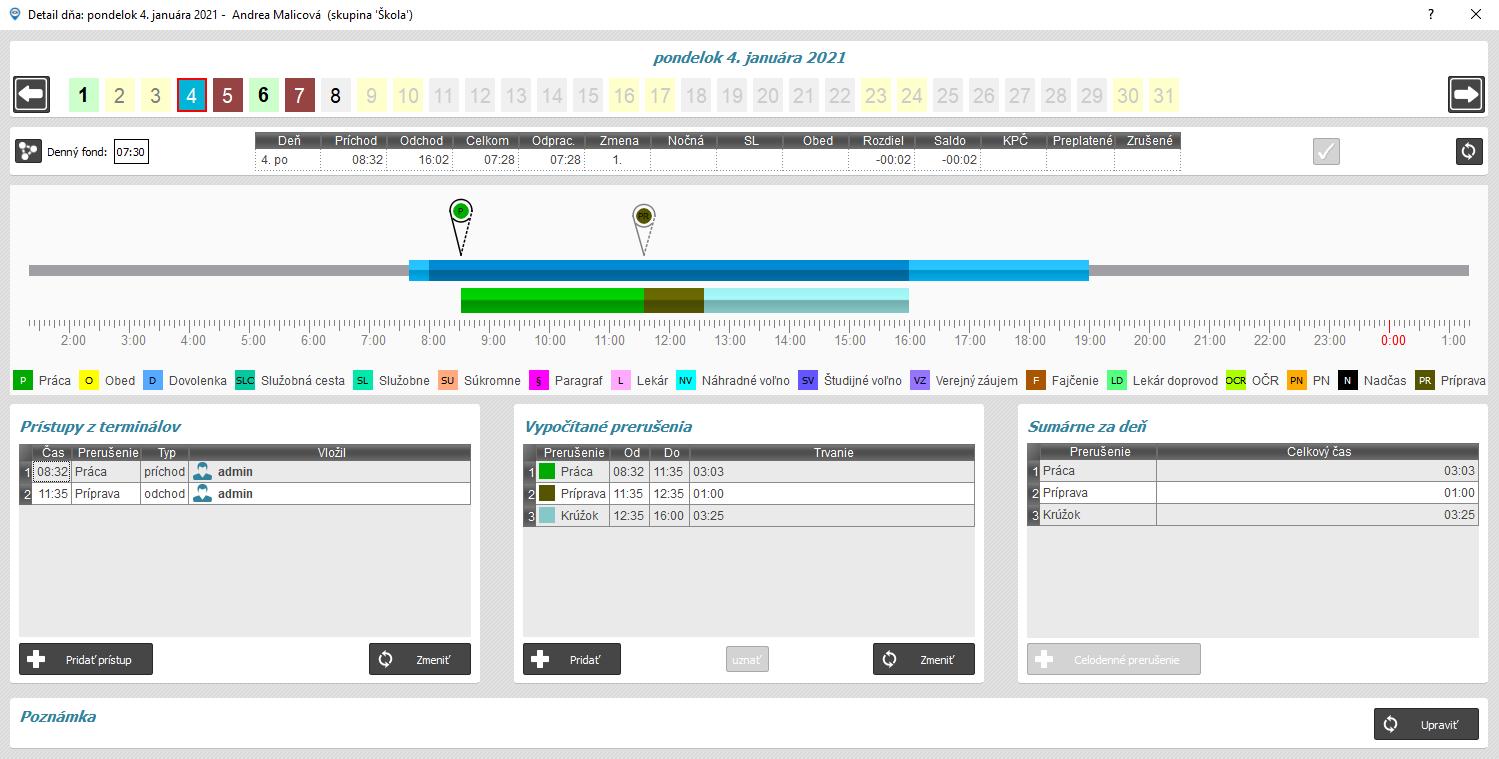
Task: Open day 5 in the calendar strip
Action: [x=227, y=96]
